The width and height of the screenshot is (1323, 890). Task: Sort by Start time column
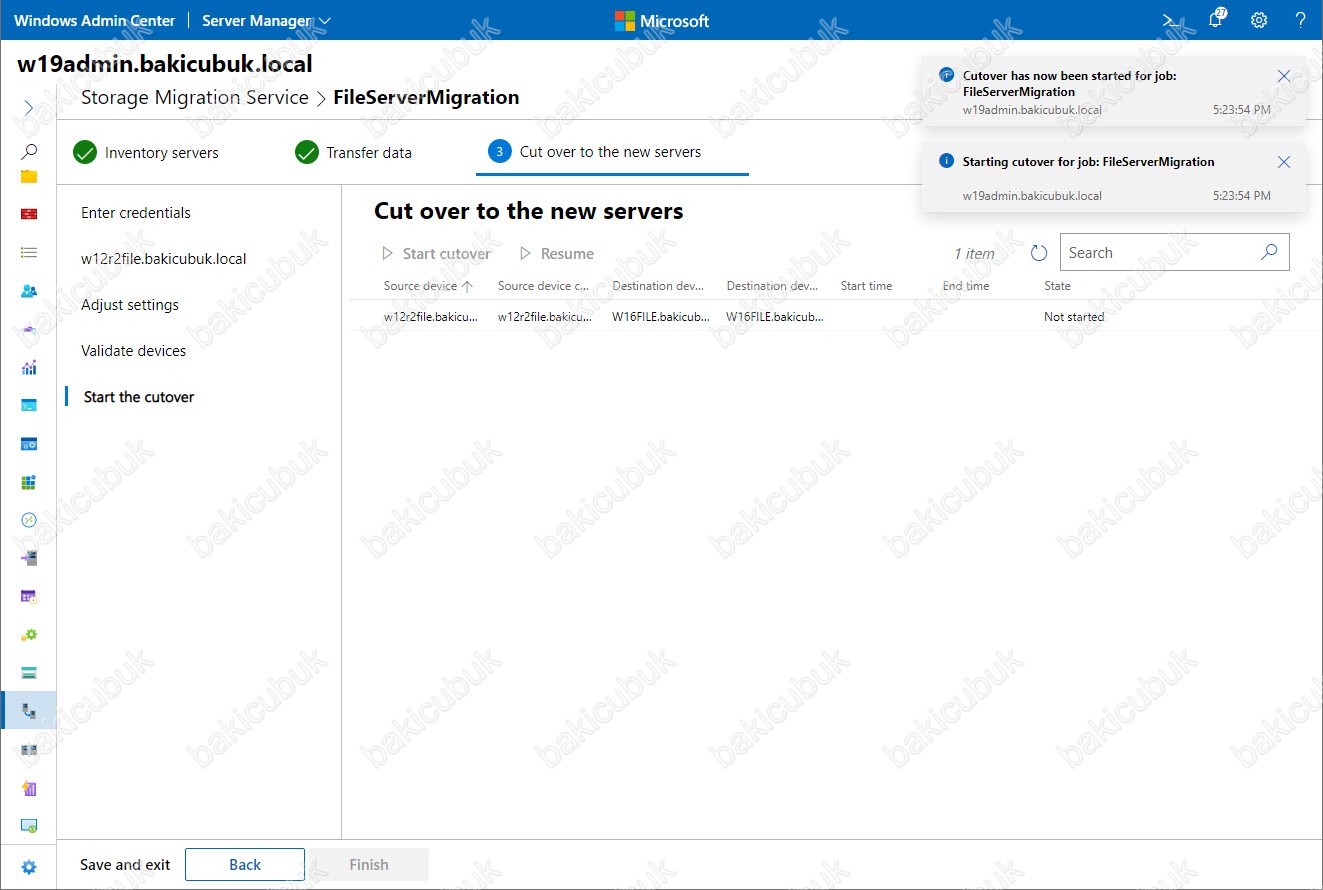(x=866, y=286)
